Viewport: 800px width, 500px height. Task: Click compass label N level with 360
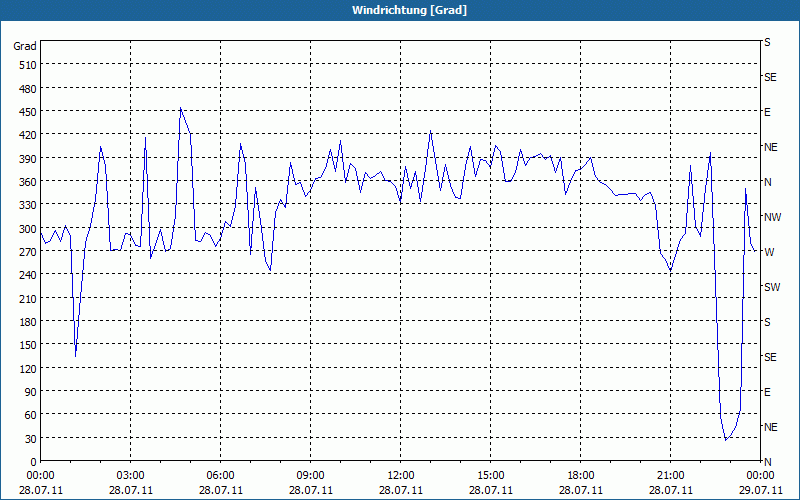tap(767, 182)
